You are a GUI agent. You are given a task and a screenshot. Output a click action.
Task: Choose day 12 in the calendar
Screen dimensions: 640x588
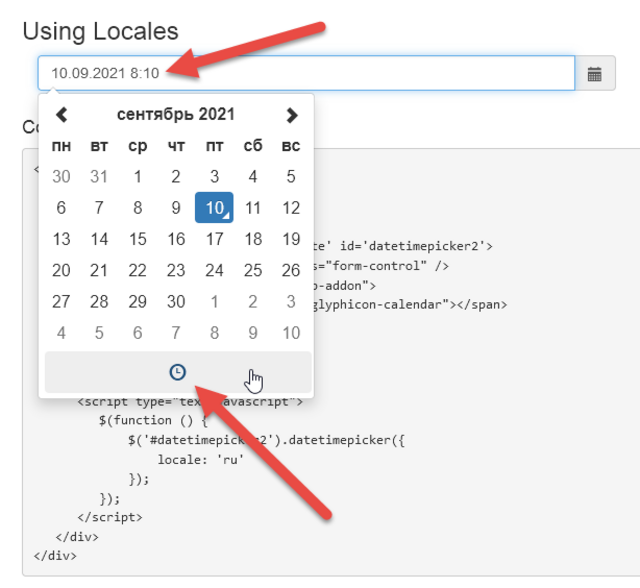click(291, 208)
